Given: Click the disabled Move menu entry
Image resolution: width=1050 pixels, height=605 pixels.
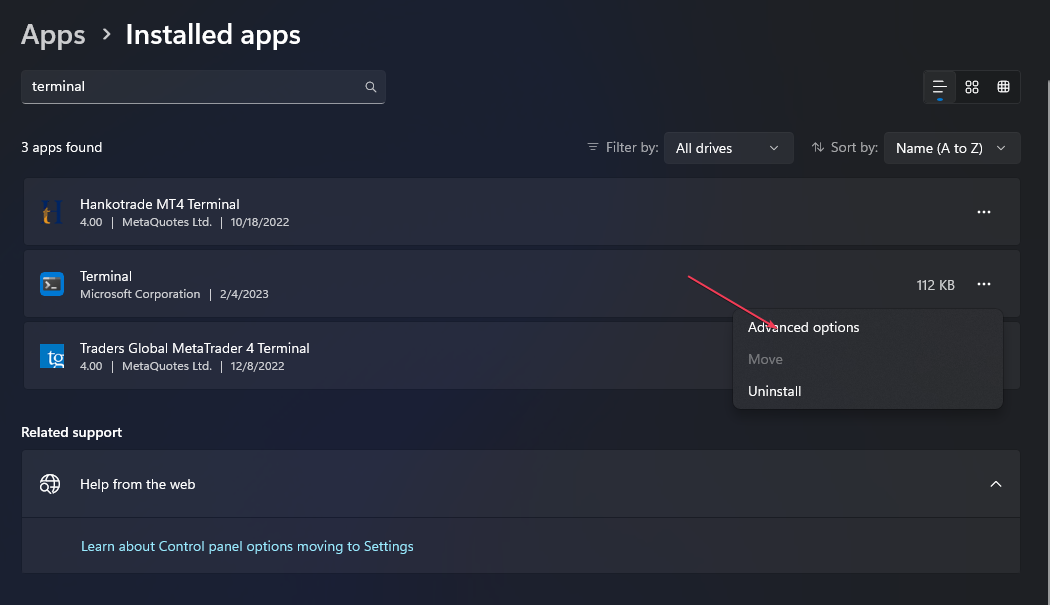Looking at the screenshot, I should click(867, 359).
